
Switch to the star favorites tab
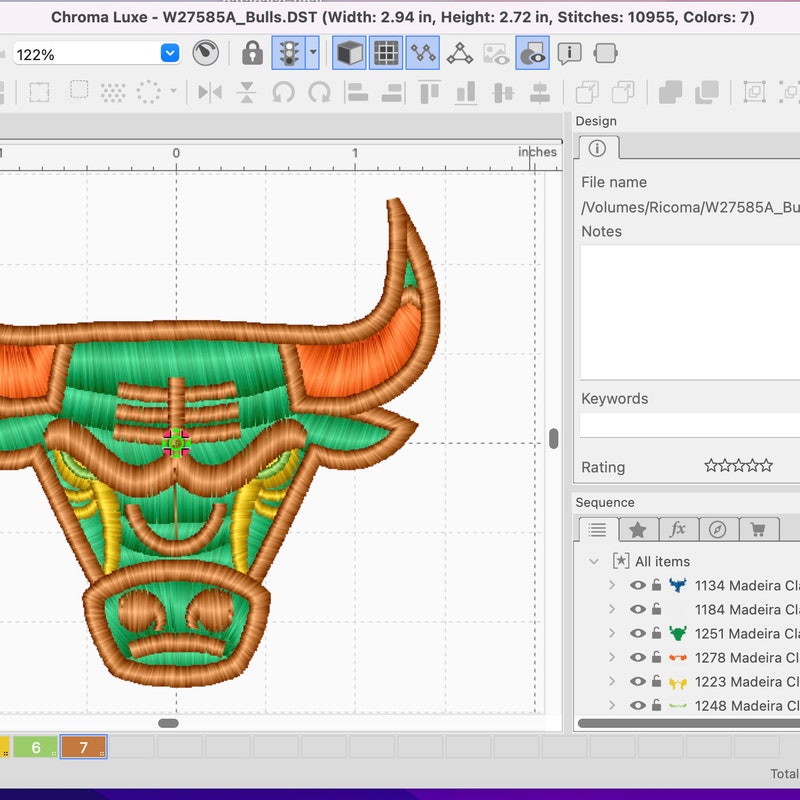click(x=637, y=530)
